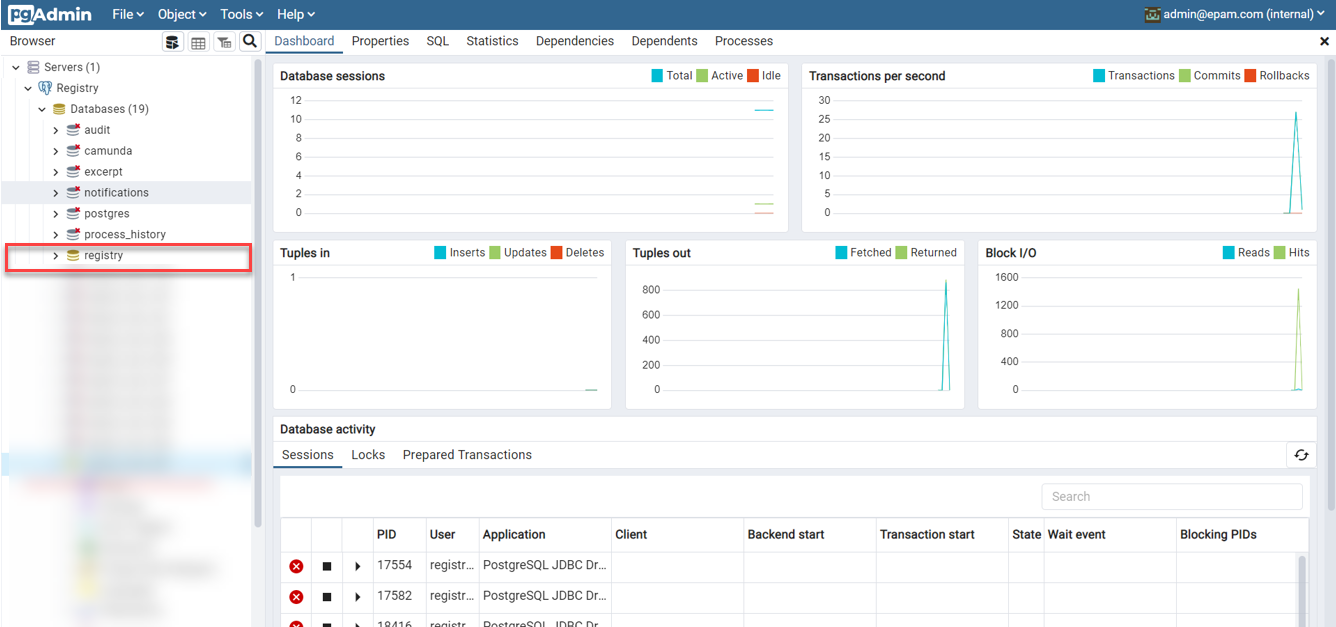Open the Query Tool icon in Browser toolbar
Image resolution: width=1336 pixels, height=627 pixels.
(x=173, y=42)
